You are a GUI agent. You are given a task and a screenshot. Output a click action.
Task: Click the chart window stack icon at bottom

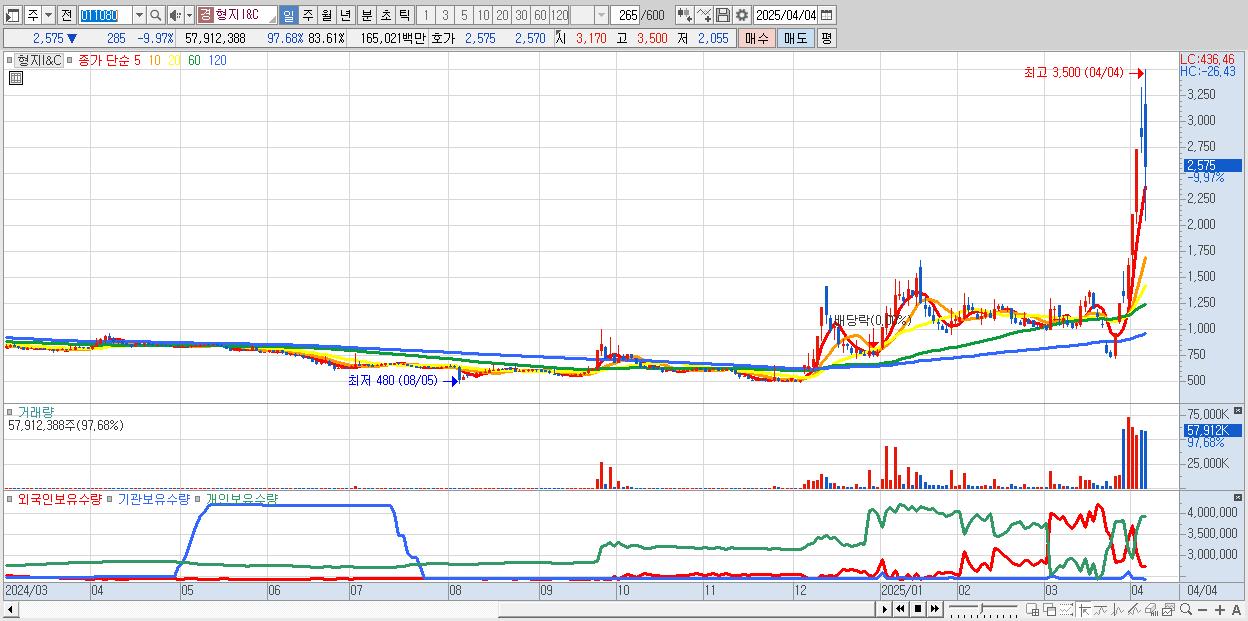tap(1168, 609)
